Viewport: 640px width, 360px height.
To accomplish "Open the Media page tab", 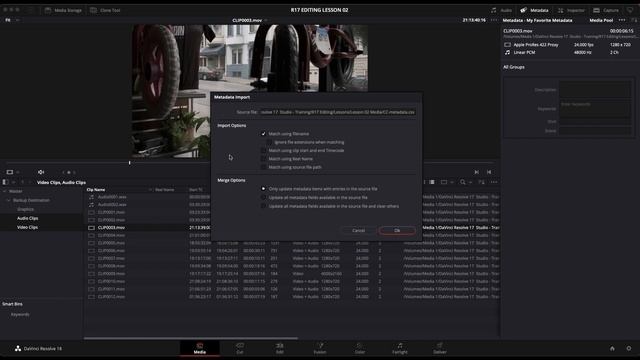I will pos(200,348).
